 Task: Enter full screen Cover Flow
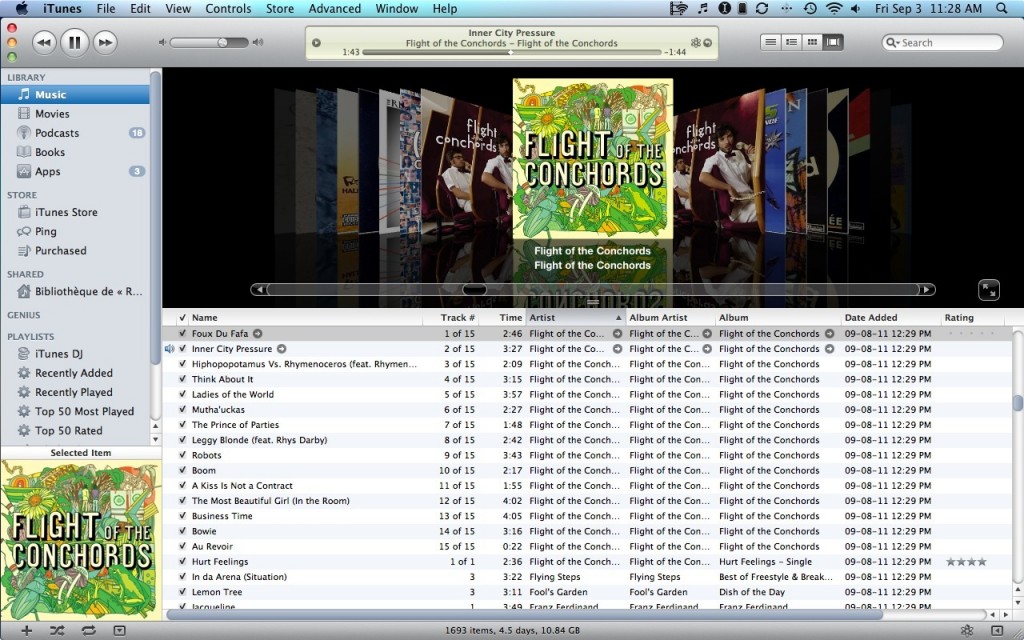tap(989, 289)
